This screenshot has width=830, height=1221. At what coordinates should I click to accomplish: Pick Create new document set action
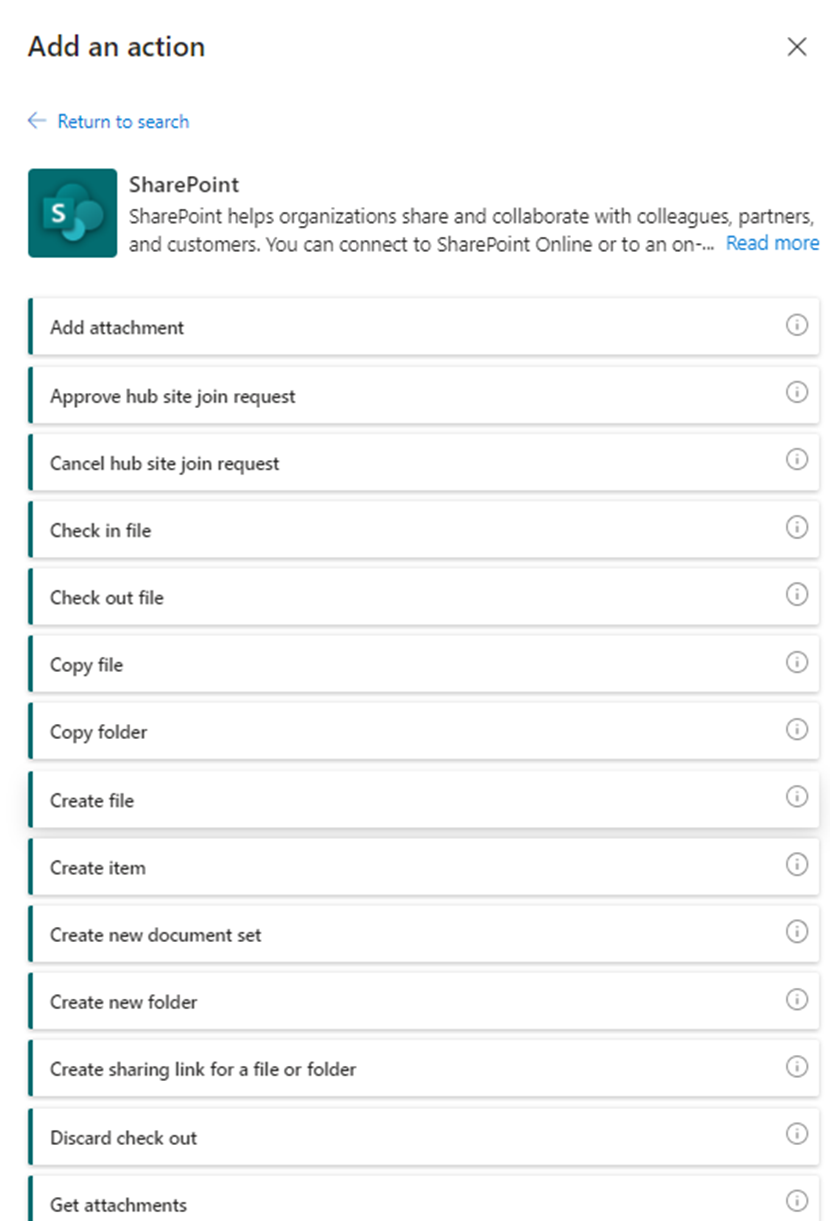click(156, 935)
